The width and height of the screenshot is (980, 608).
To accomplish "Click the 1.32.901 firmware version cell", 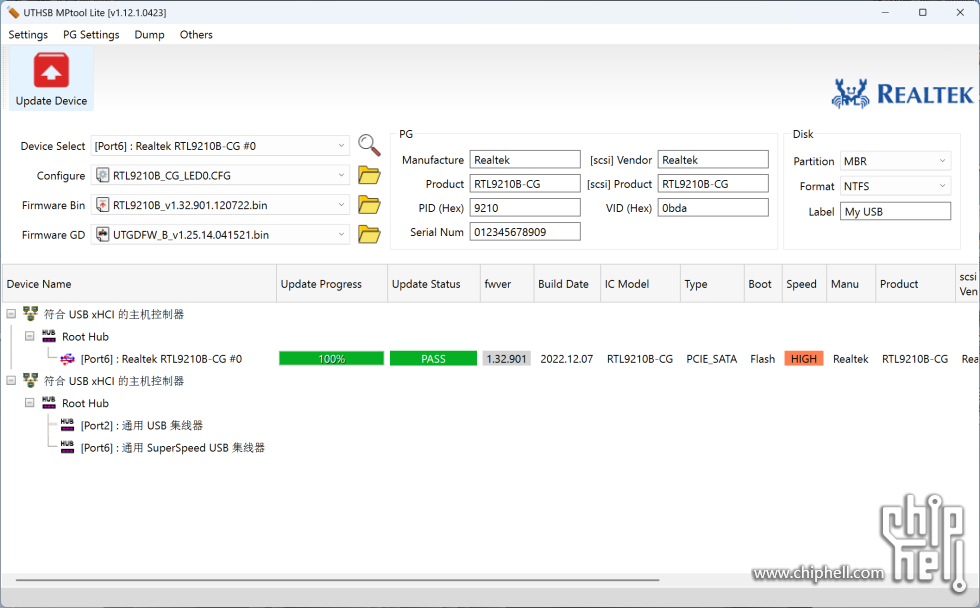I will coord(507,359).
